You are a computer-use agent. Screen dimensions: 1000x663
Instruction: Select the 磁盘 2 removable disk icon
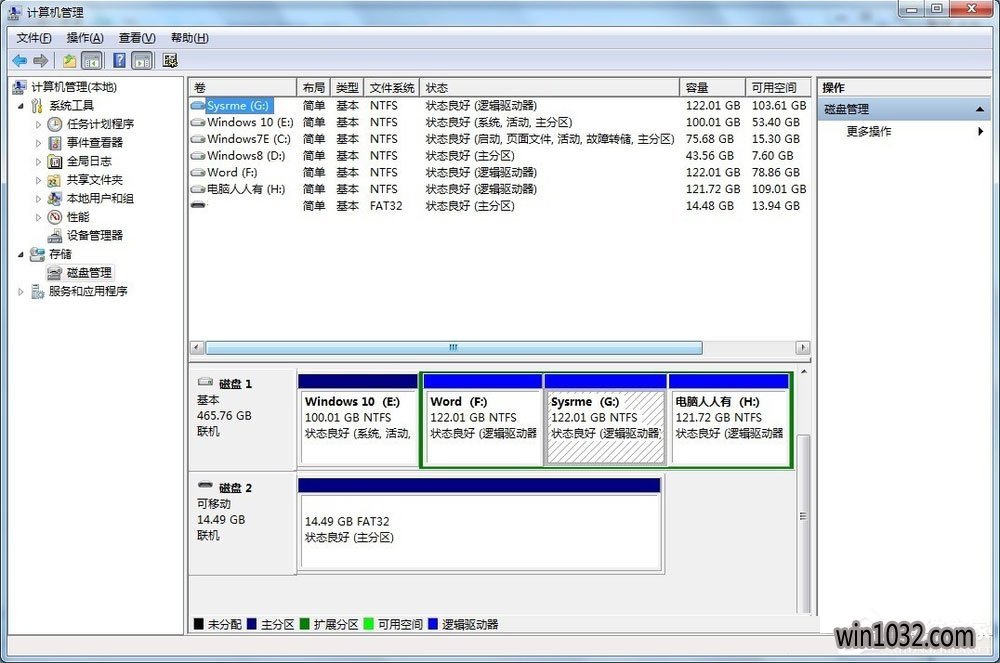pyautogui.click(x=205, y=487)
